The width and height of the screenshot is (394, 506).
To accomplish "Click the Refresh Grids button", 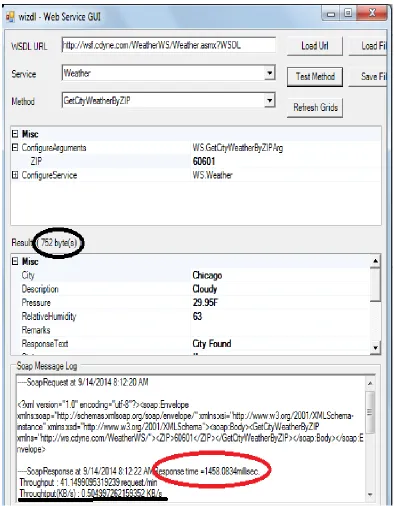I will point(315,108).
